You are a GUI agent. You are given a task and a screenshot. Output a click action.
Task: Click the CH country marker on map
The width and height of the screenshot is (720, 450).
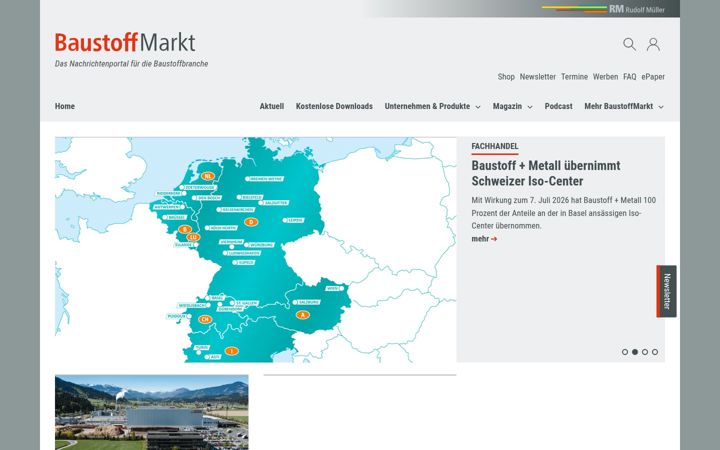(x=205, y=319)
